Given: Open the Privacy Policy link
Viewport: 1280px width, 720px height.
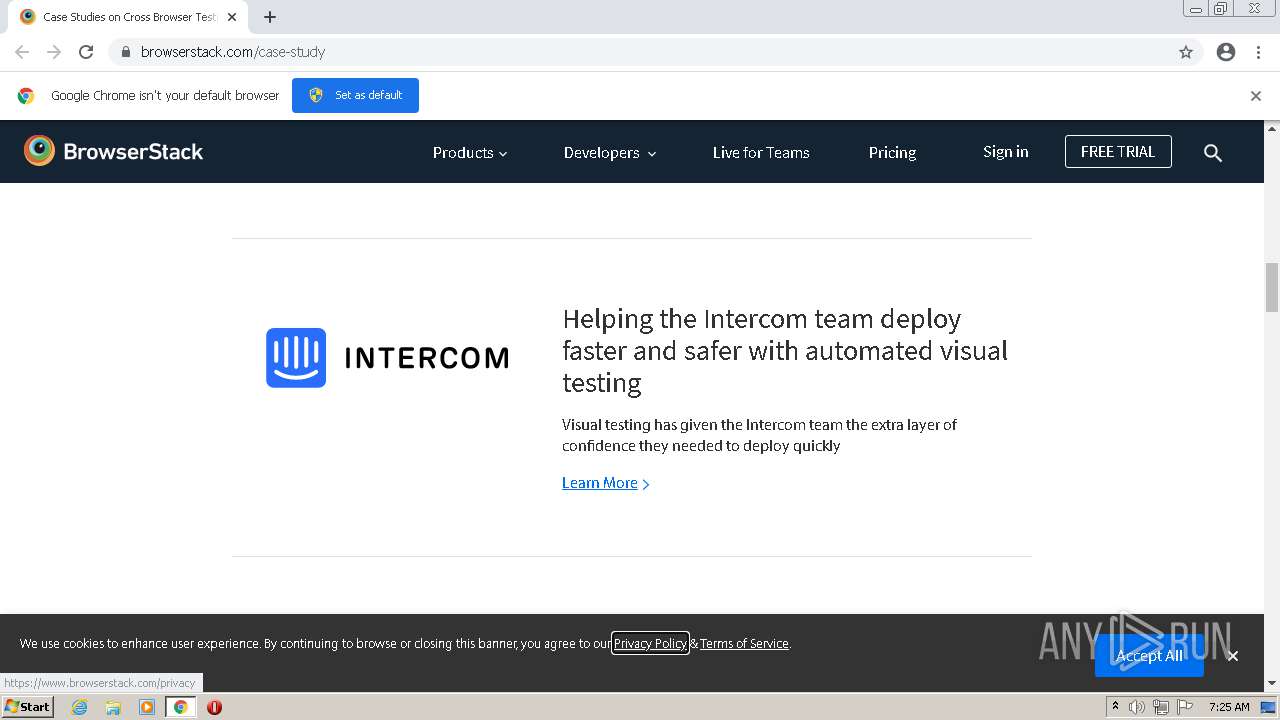Looking at the screenshot, I should [650, 643].
